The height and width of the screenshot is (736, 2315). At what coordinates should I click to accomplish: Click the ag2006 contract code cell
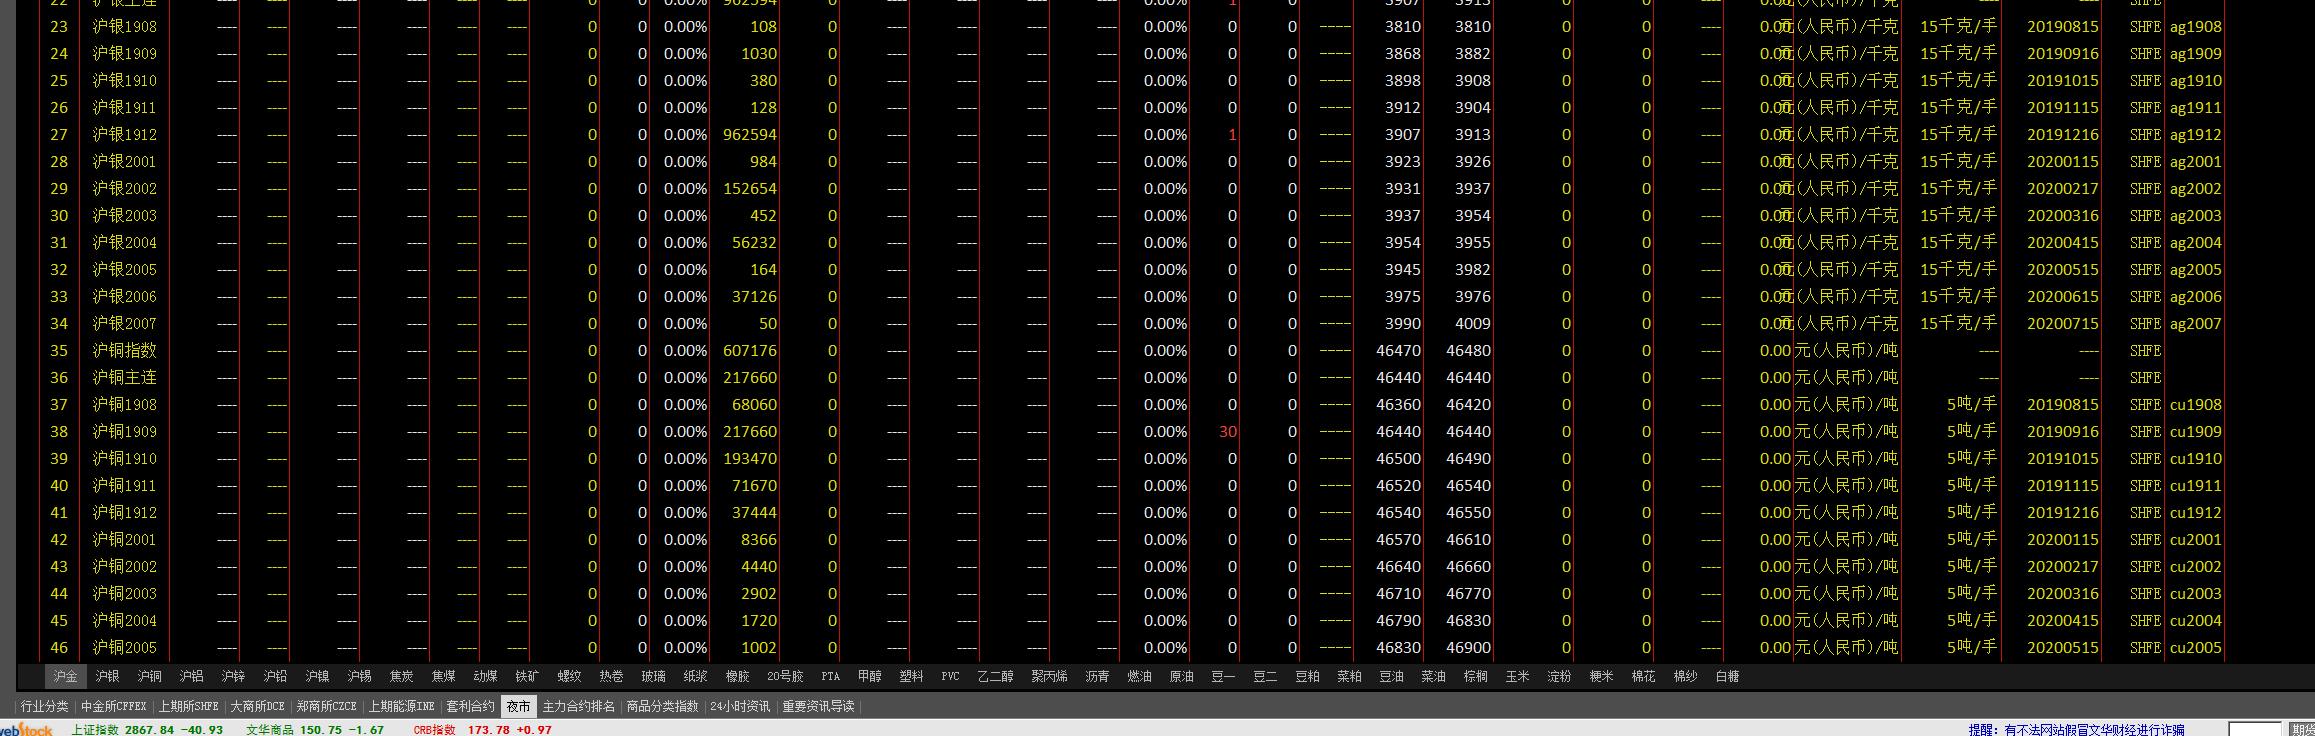pyautogui.click(x=2195, y=297)
